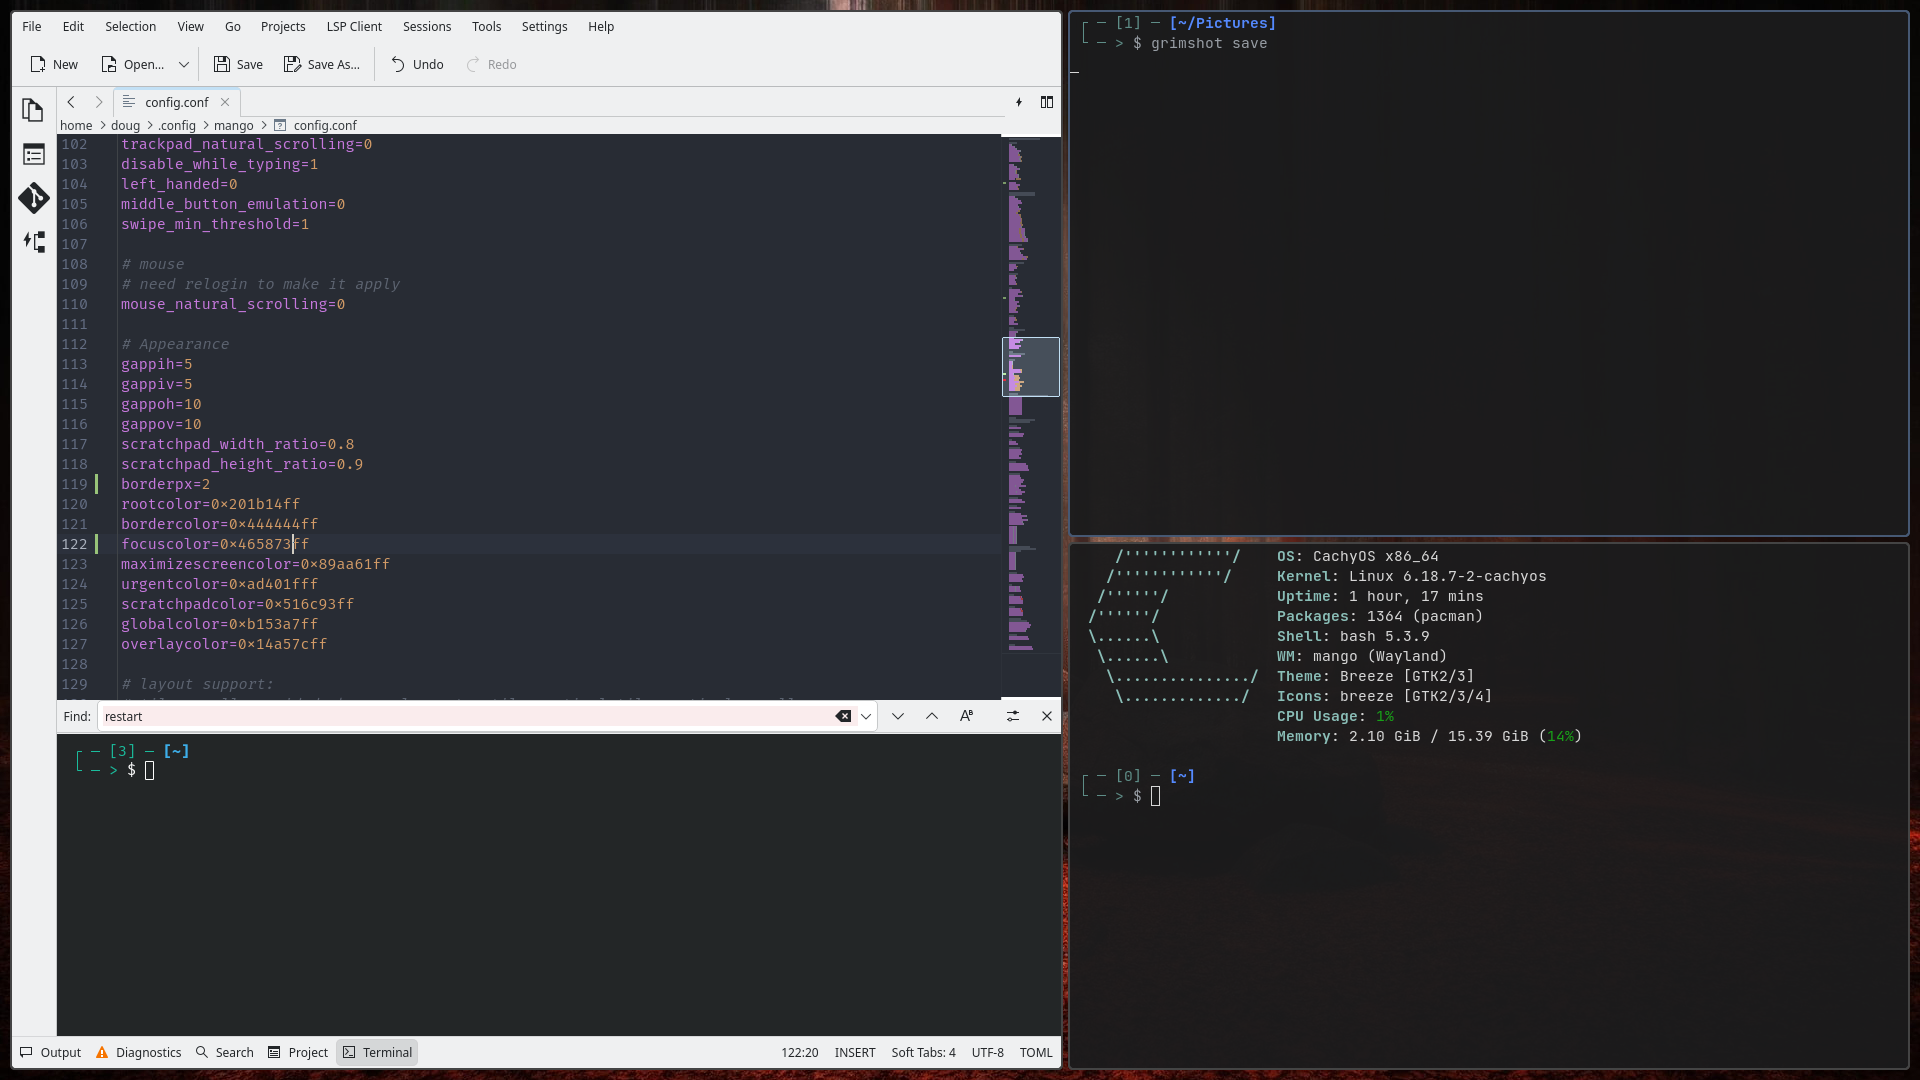Viewport: 1920px width, 1080px height.
Task: Go to previous tab arrow
Action: 71,102
